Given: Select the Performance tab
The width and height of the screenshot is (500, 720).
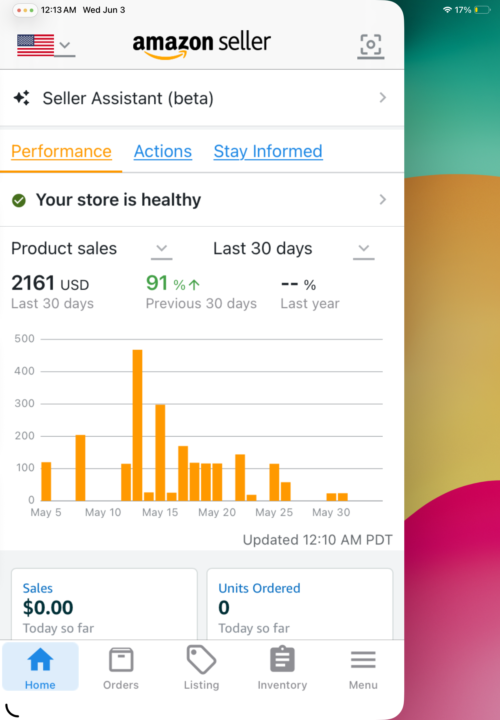Looking at the screenshot, I should click(61, 151).
